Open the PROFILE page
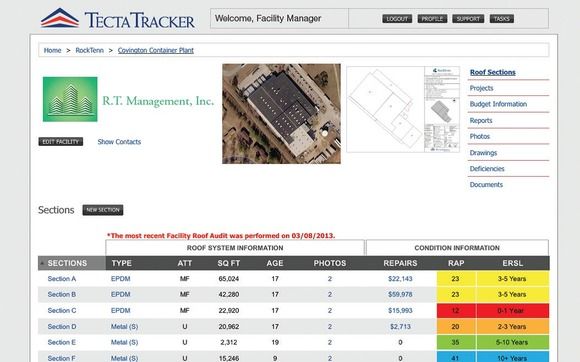 tap(432, 19)
